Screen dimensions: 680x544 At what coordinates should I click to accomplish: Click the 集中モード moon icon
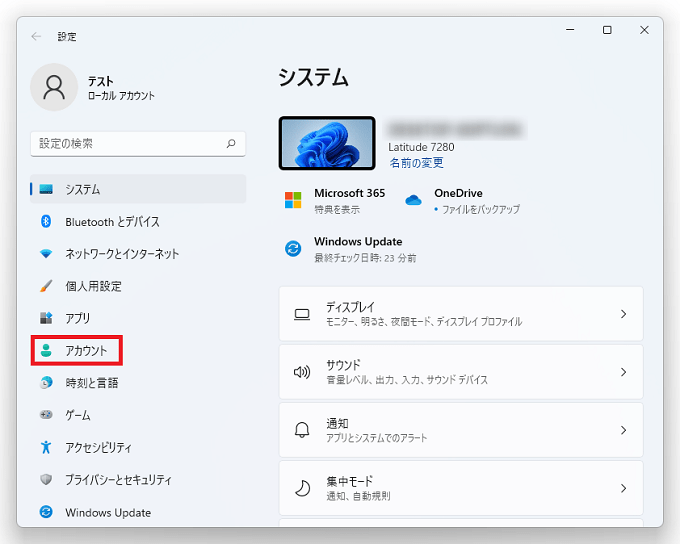[302, 488]
